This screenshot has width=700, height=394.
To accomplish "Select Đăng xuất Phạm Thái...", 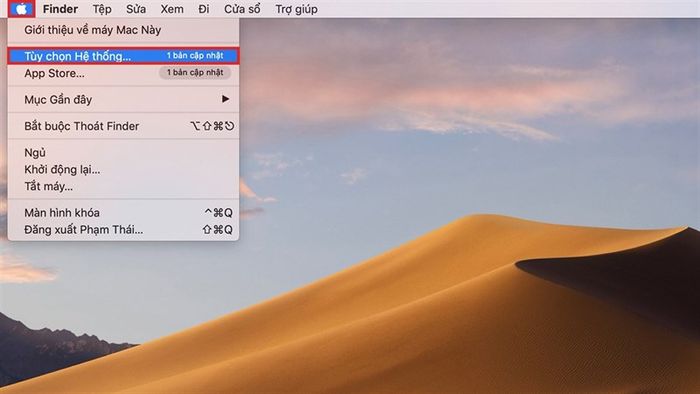I will tap(123, 229).
